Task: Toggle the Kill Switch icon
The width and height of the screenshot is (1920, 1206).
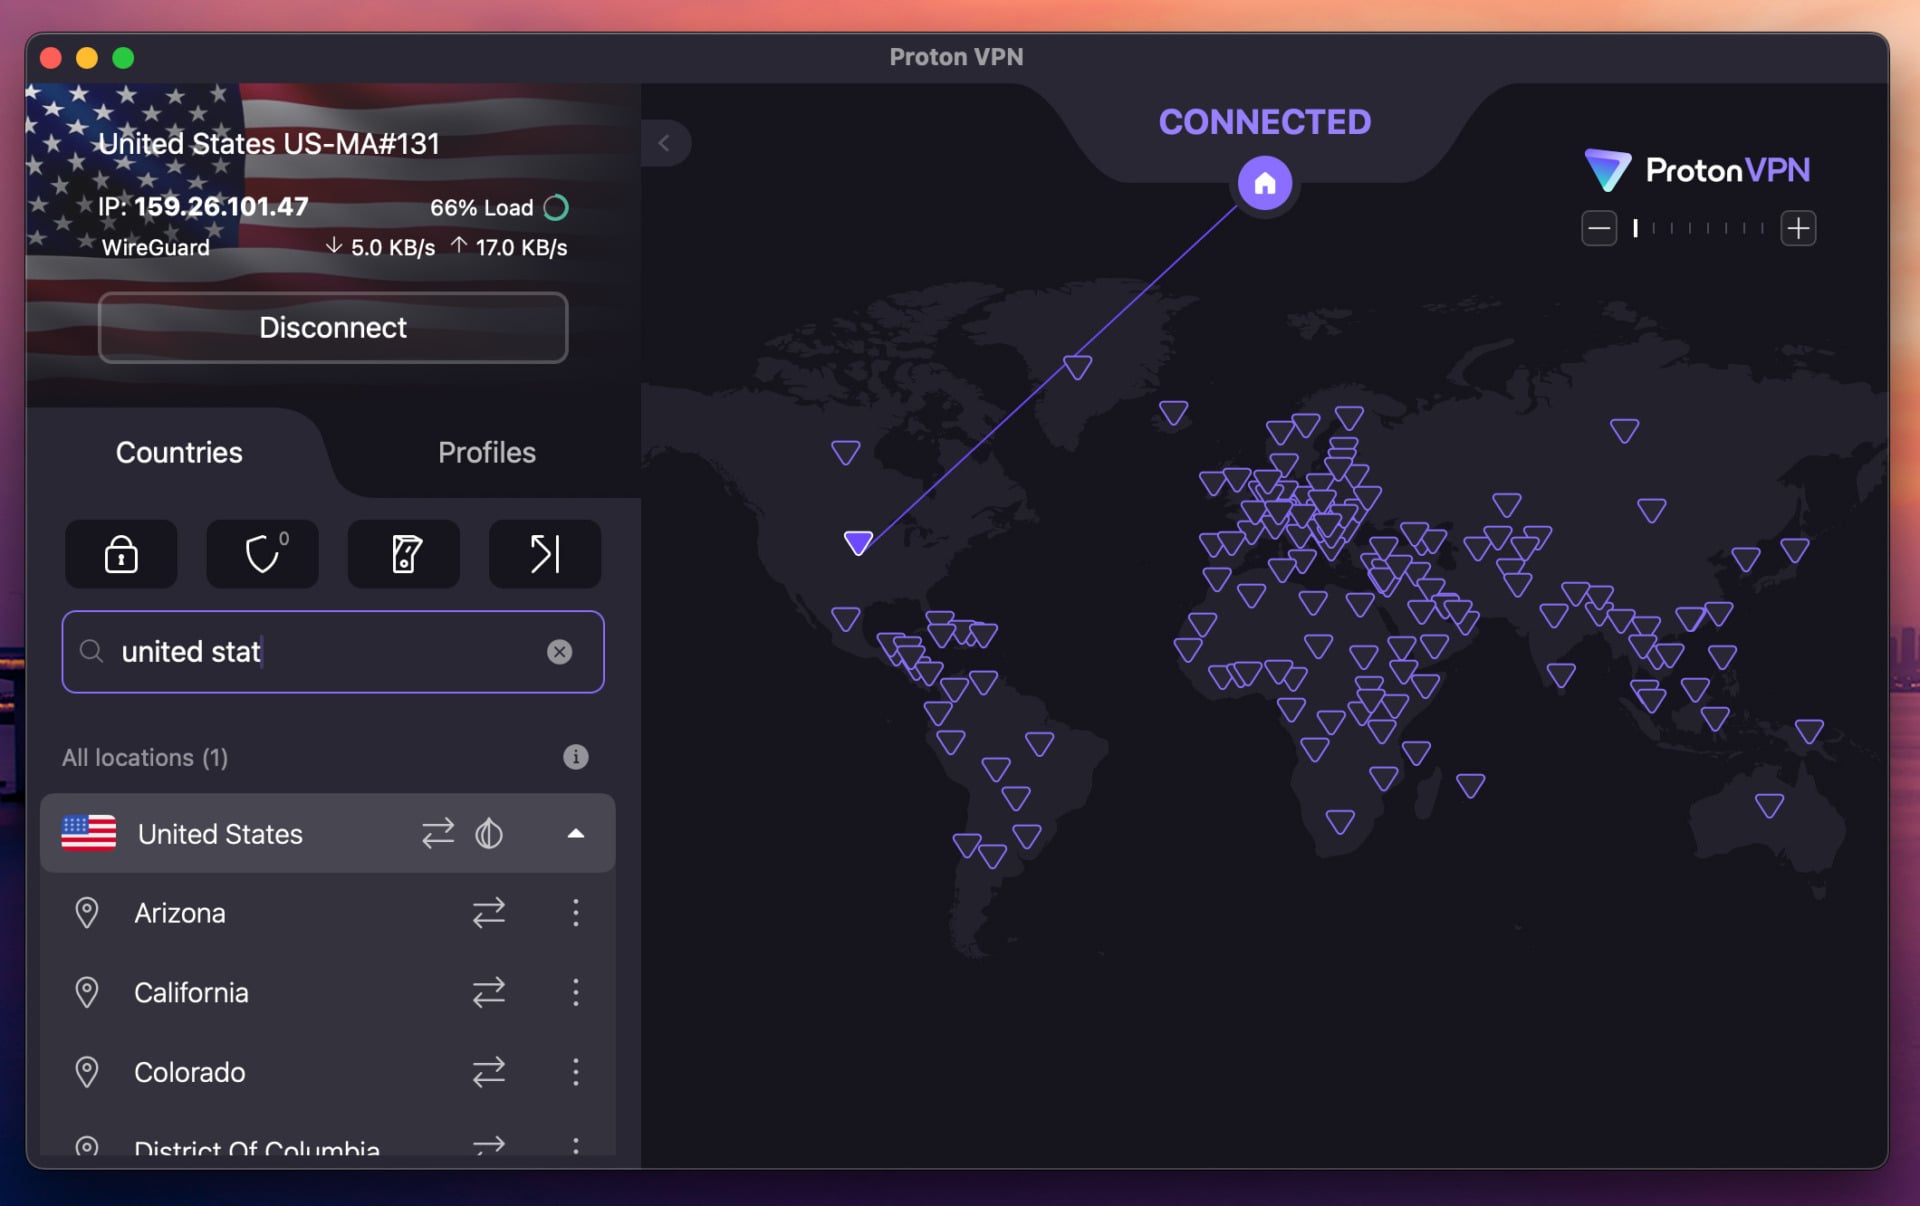Action: (x=404, y=553)
